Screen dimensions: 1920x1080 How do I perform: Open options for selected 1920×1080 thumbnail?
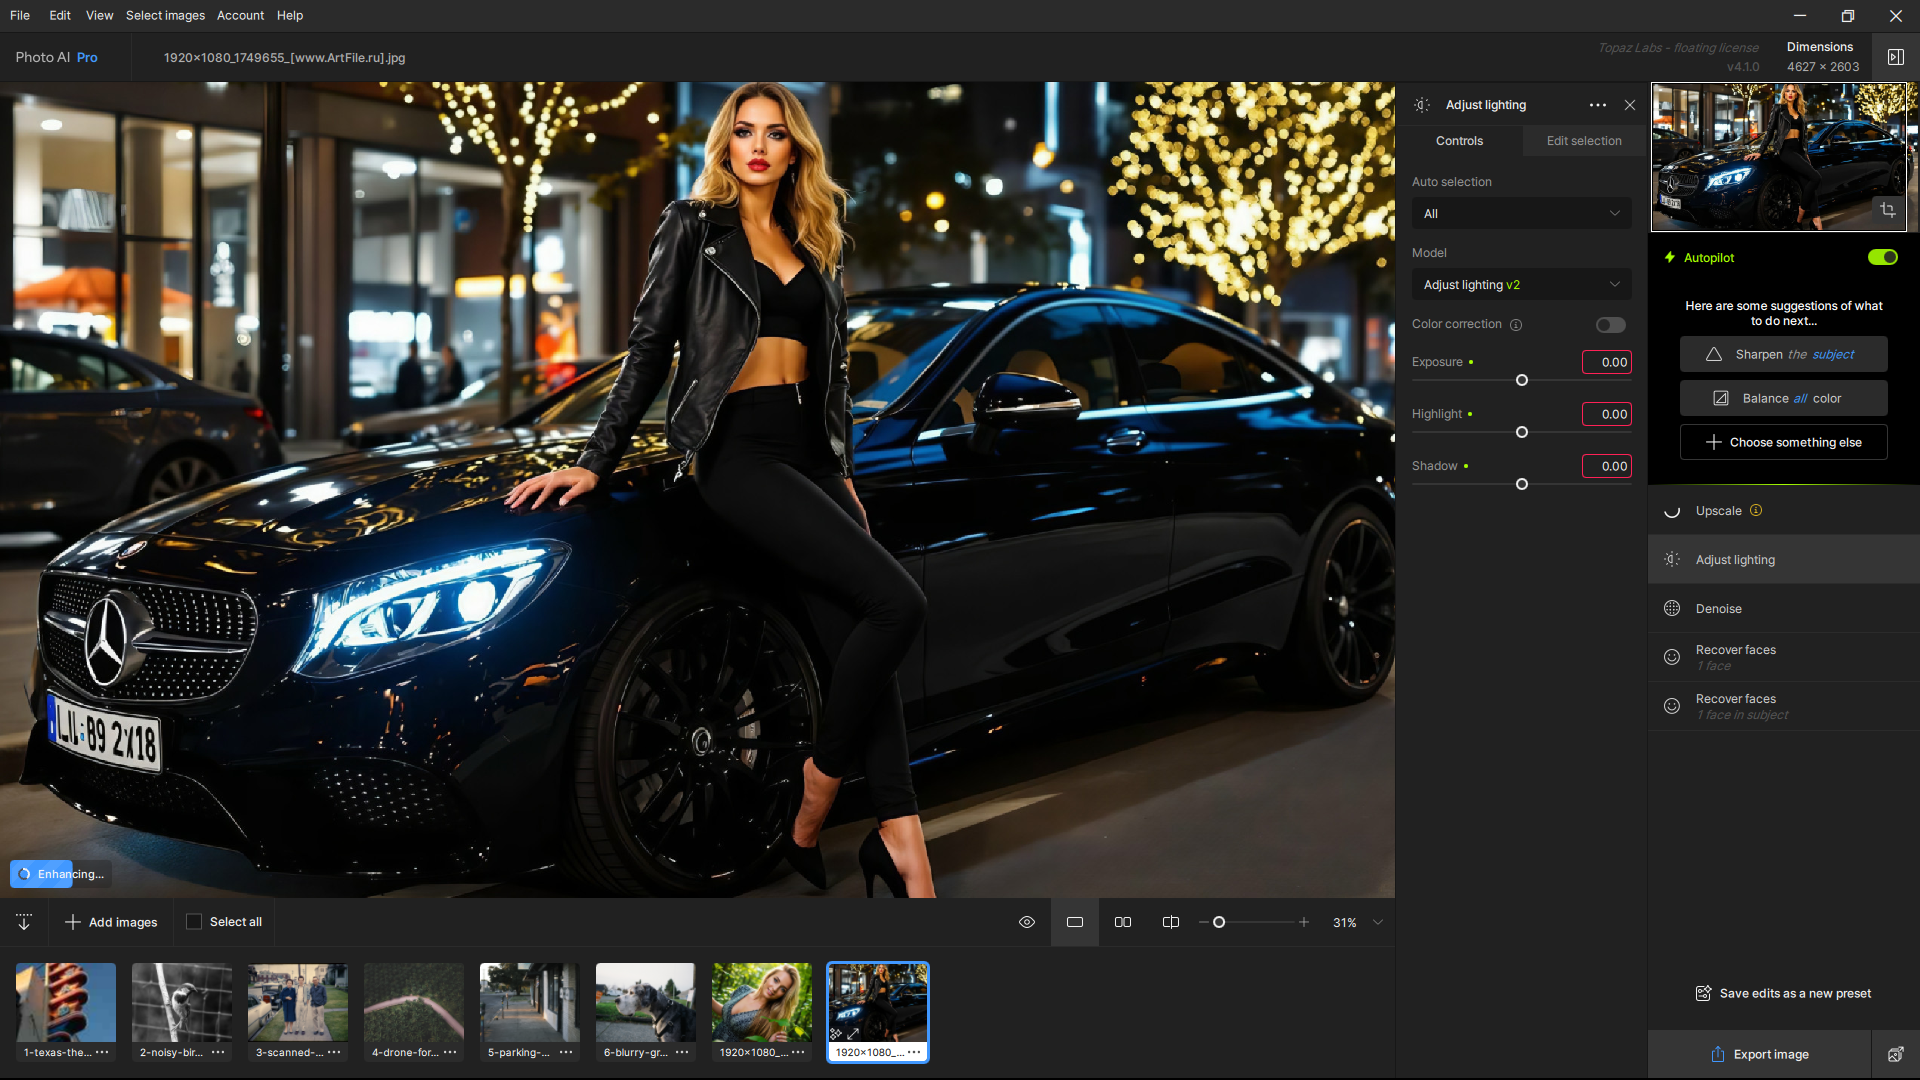(x=914, y=1052)
